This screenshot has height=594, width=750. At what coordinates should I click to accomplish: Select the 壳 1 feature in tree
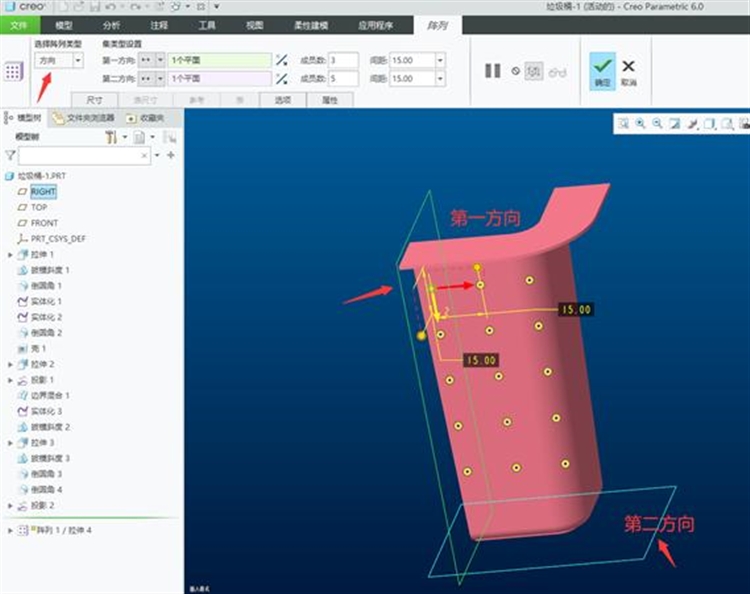click(38, 349)
